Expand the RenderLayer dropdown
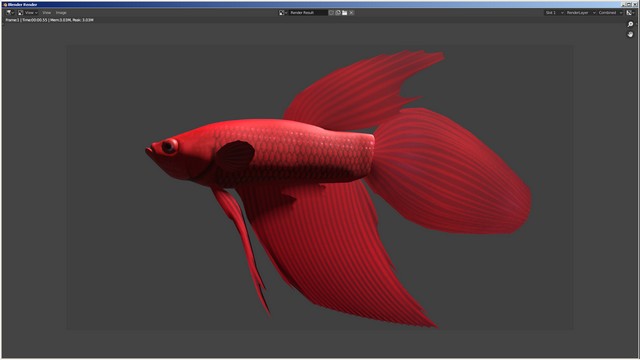The width and height of the screenshot is (640, 360). pyautogui.click(x=581, y=13)
